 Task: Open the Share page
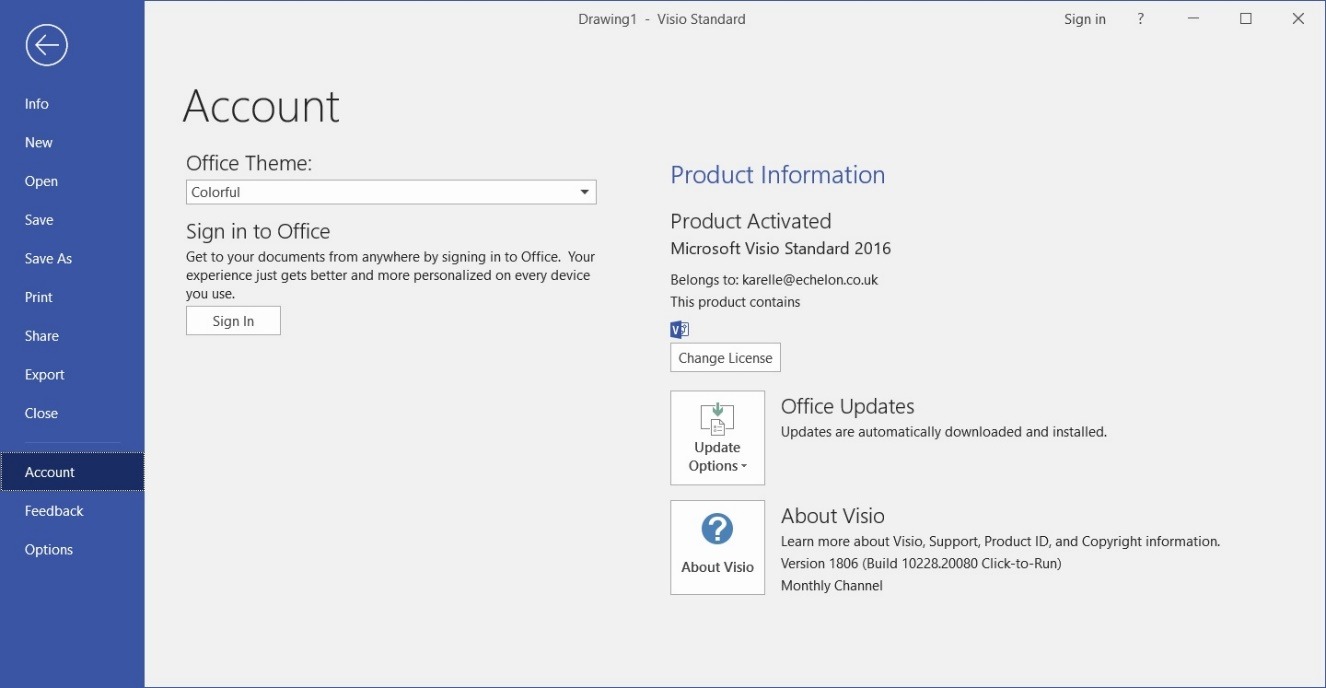(x=72, y=336)
